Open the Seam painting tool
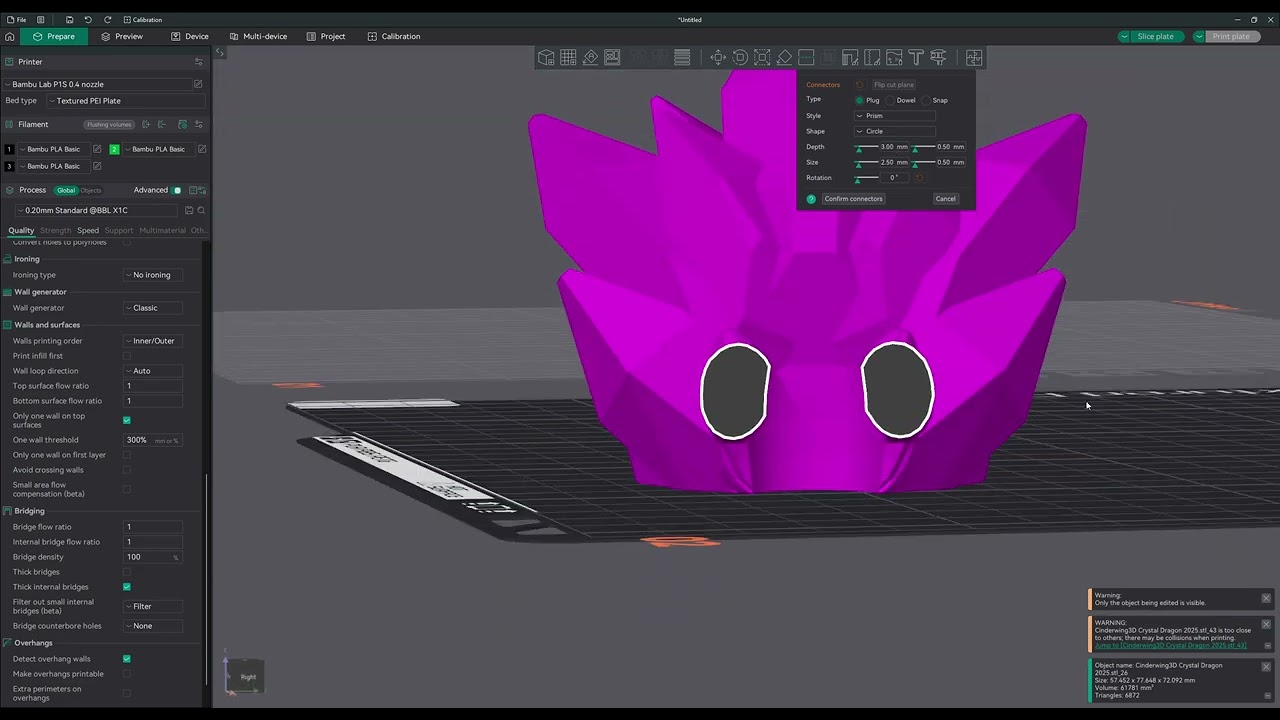The width and height of the screenshot is (1280, 720). point(872,57)
